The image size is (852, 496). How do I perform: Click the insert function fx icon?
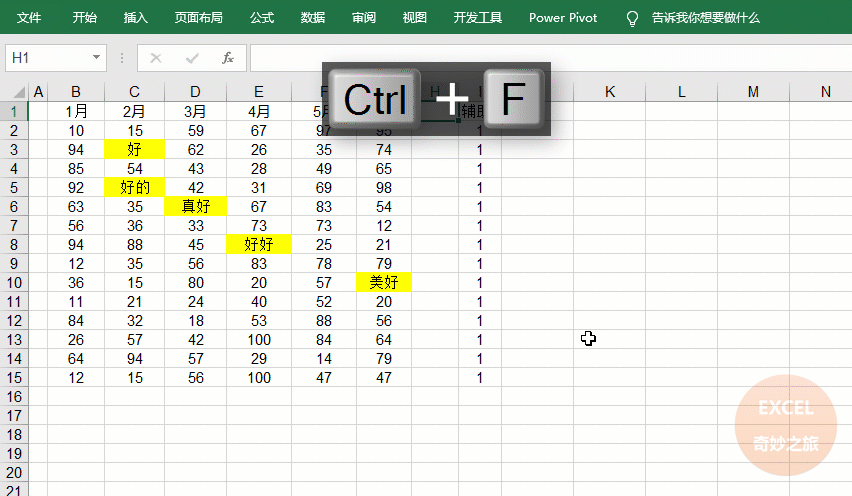[228, 58]
